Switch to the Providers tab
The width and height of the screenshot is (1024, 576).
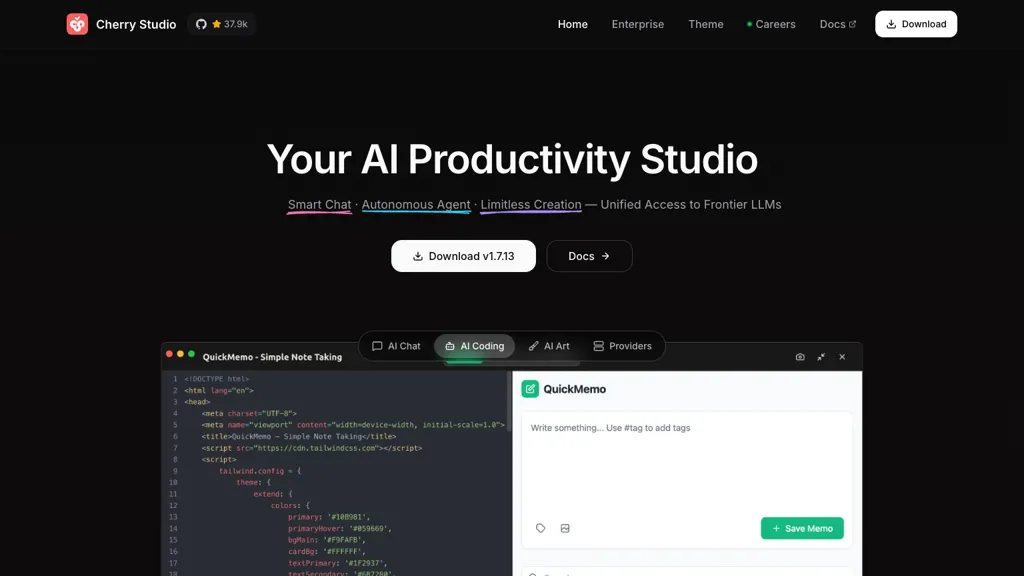(622, 346)
